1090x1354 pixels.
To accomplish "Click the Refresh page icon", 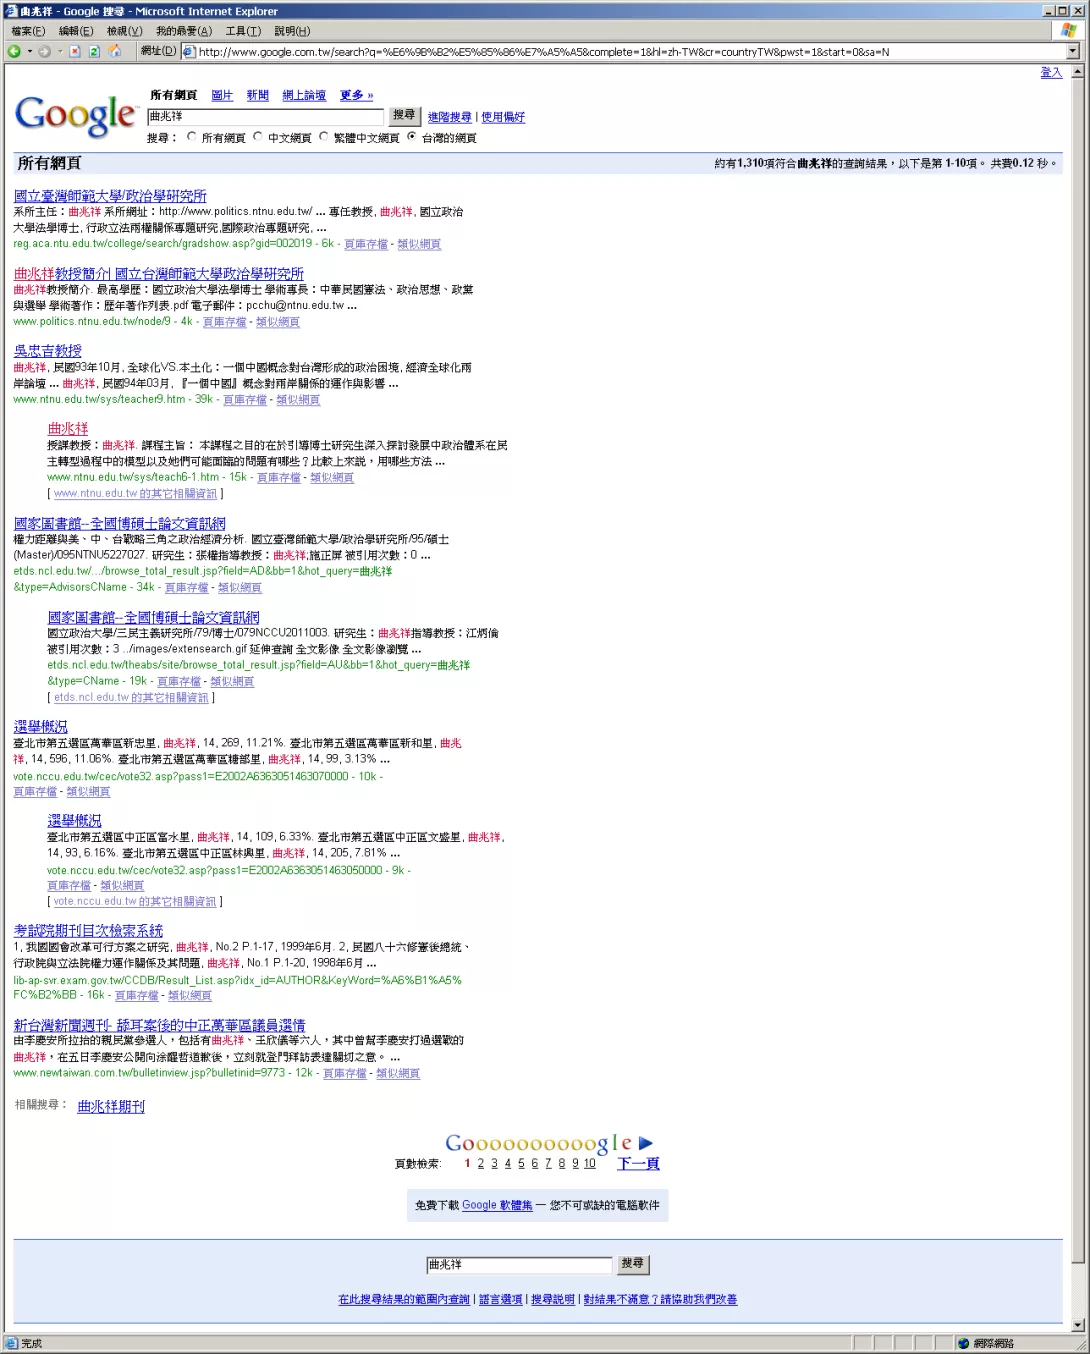I will point(94,51).
